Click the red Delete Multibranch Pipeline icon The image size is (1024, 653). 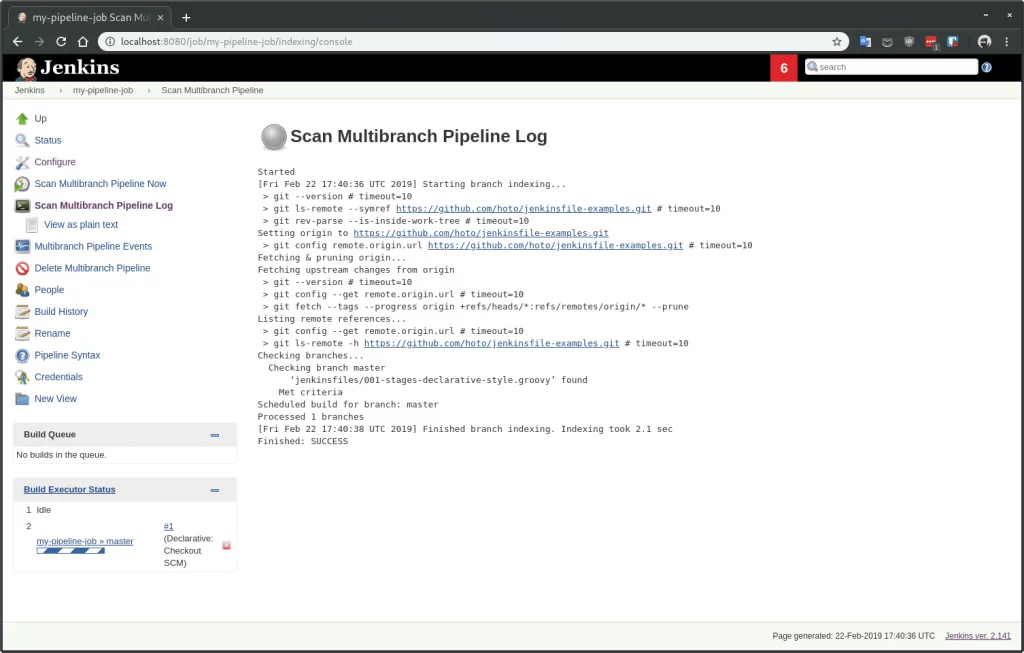click(x=22, y=268)
